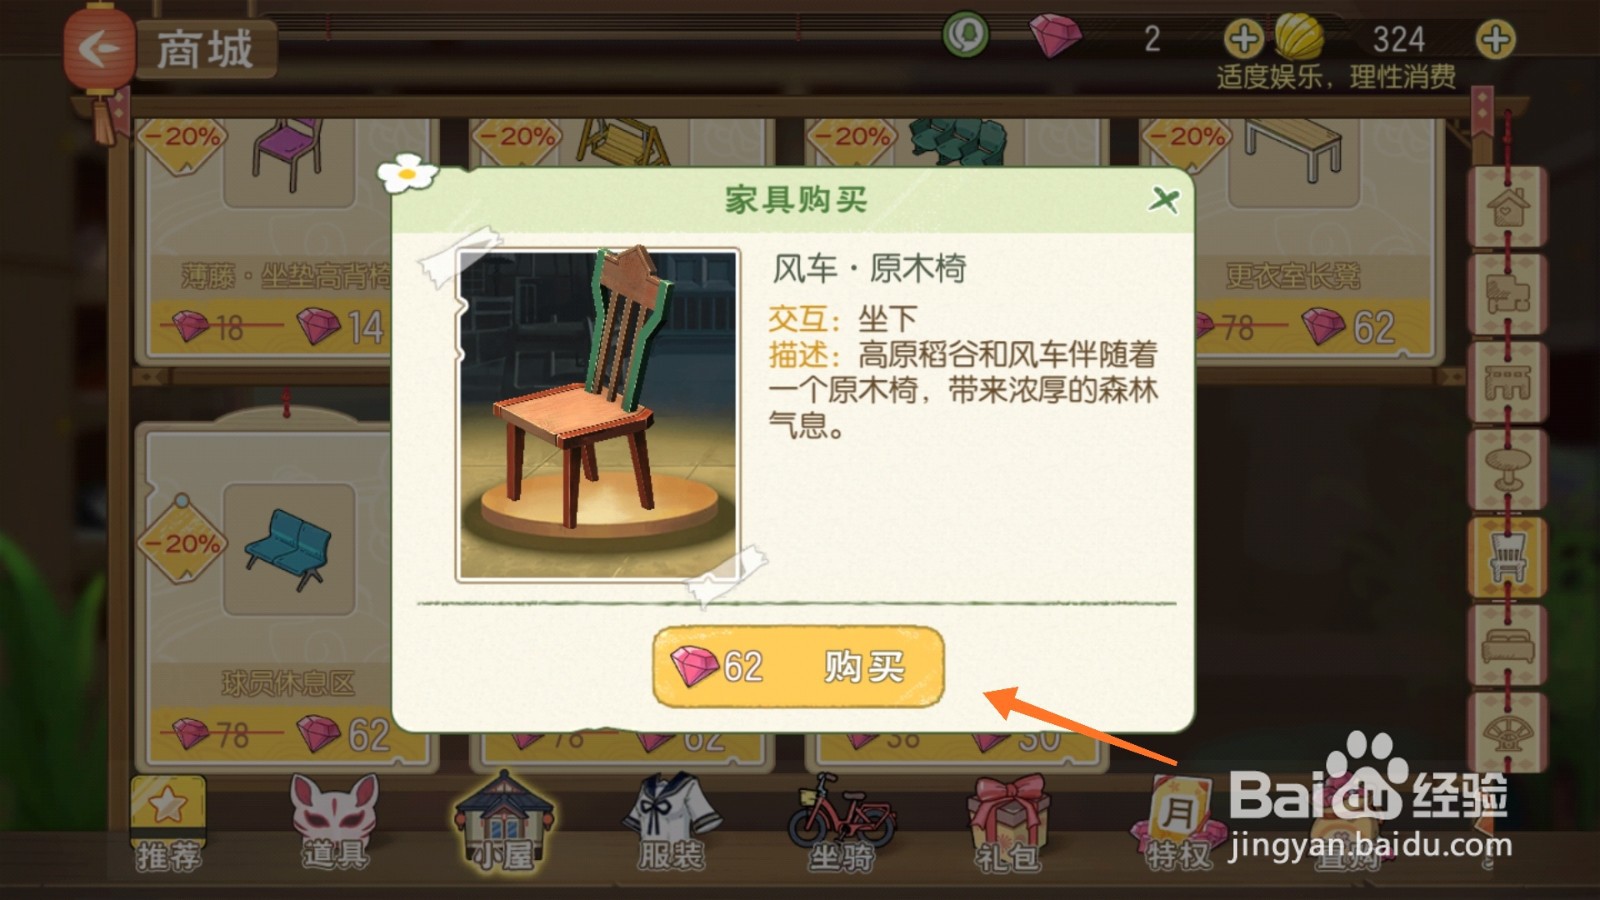Go back with the red lantern arrow
The height and width of the screenshot is (900, 1600).
pyautogui.click(x=99, y=48)
